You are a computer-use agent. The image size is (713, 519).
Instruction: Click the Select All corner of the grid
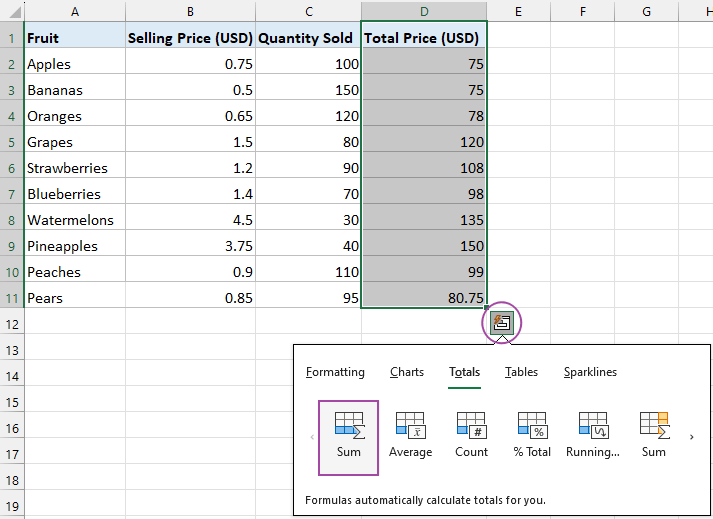point(11,11)
